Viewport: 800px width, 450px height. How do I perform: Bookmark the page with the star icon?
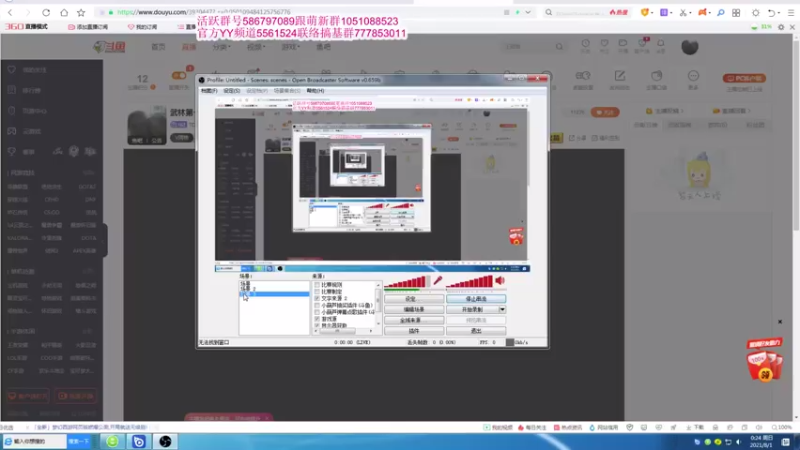click(x=81, y=12)
